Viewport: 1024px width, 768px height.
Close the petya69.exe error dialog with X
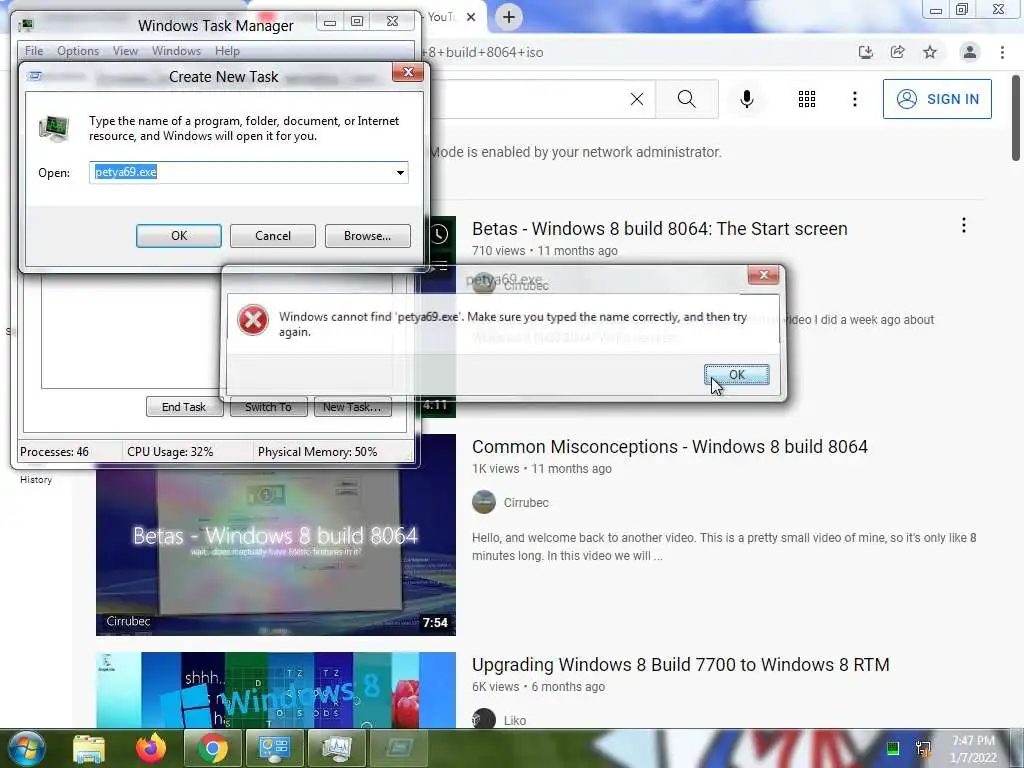[763, 275]
